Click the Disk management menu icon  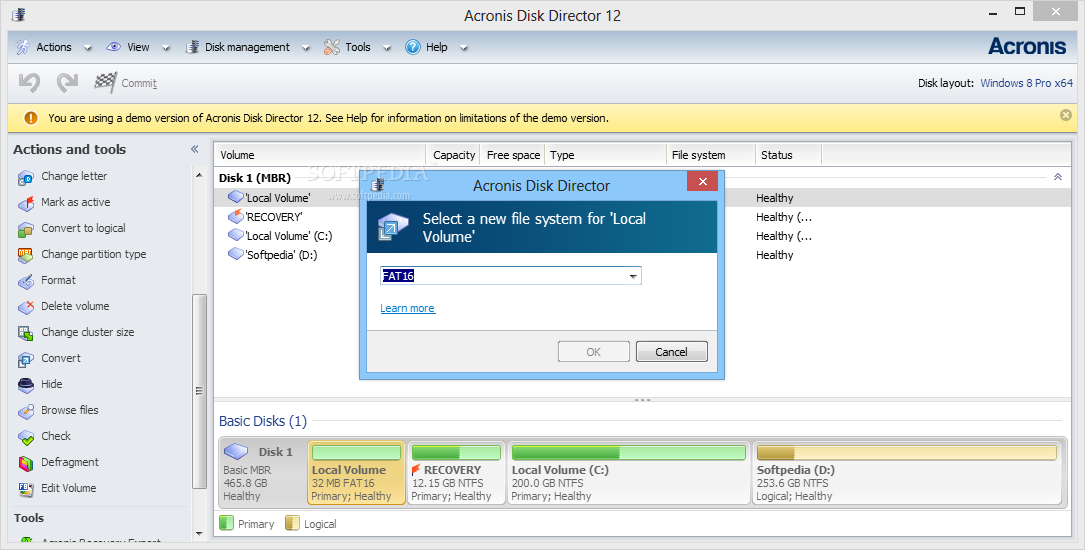[x=192, y=47]
